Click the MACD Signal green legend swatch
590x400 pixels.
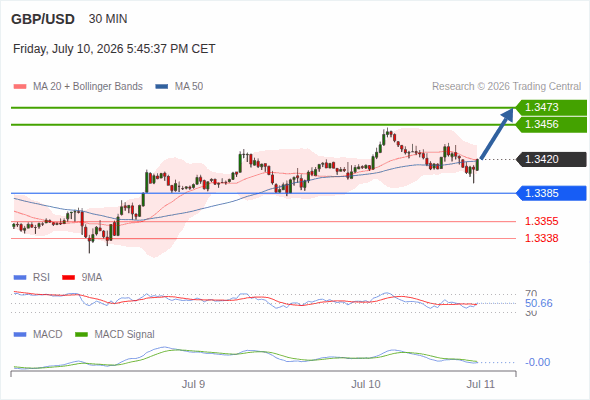[x=81, y=335]
